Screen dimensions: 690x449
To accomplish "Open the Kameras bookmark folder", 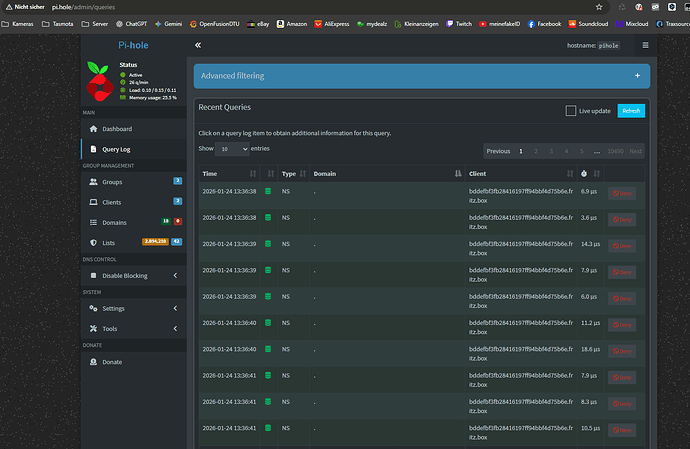I will coord(18,24).
